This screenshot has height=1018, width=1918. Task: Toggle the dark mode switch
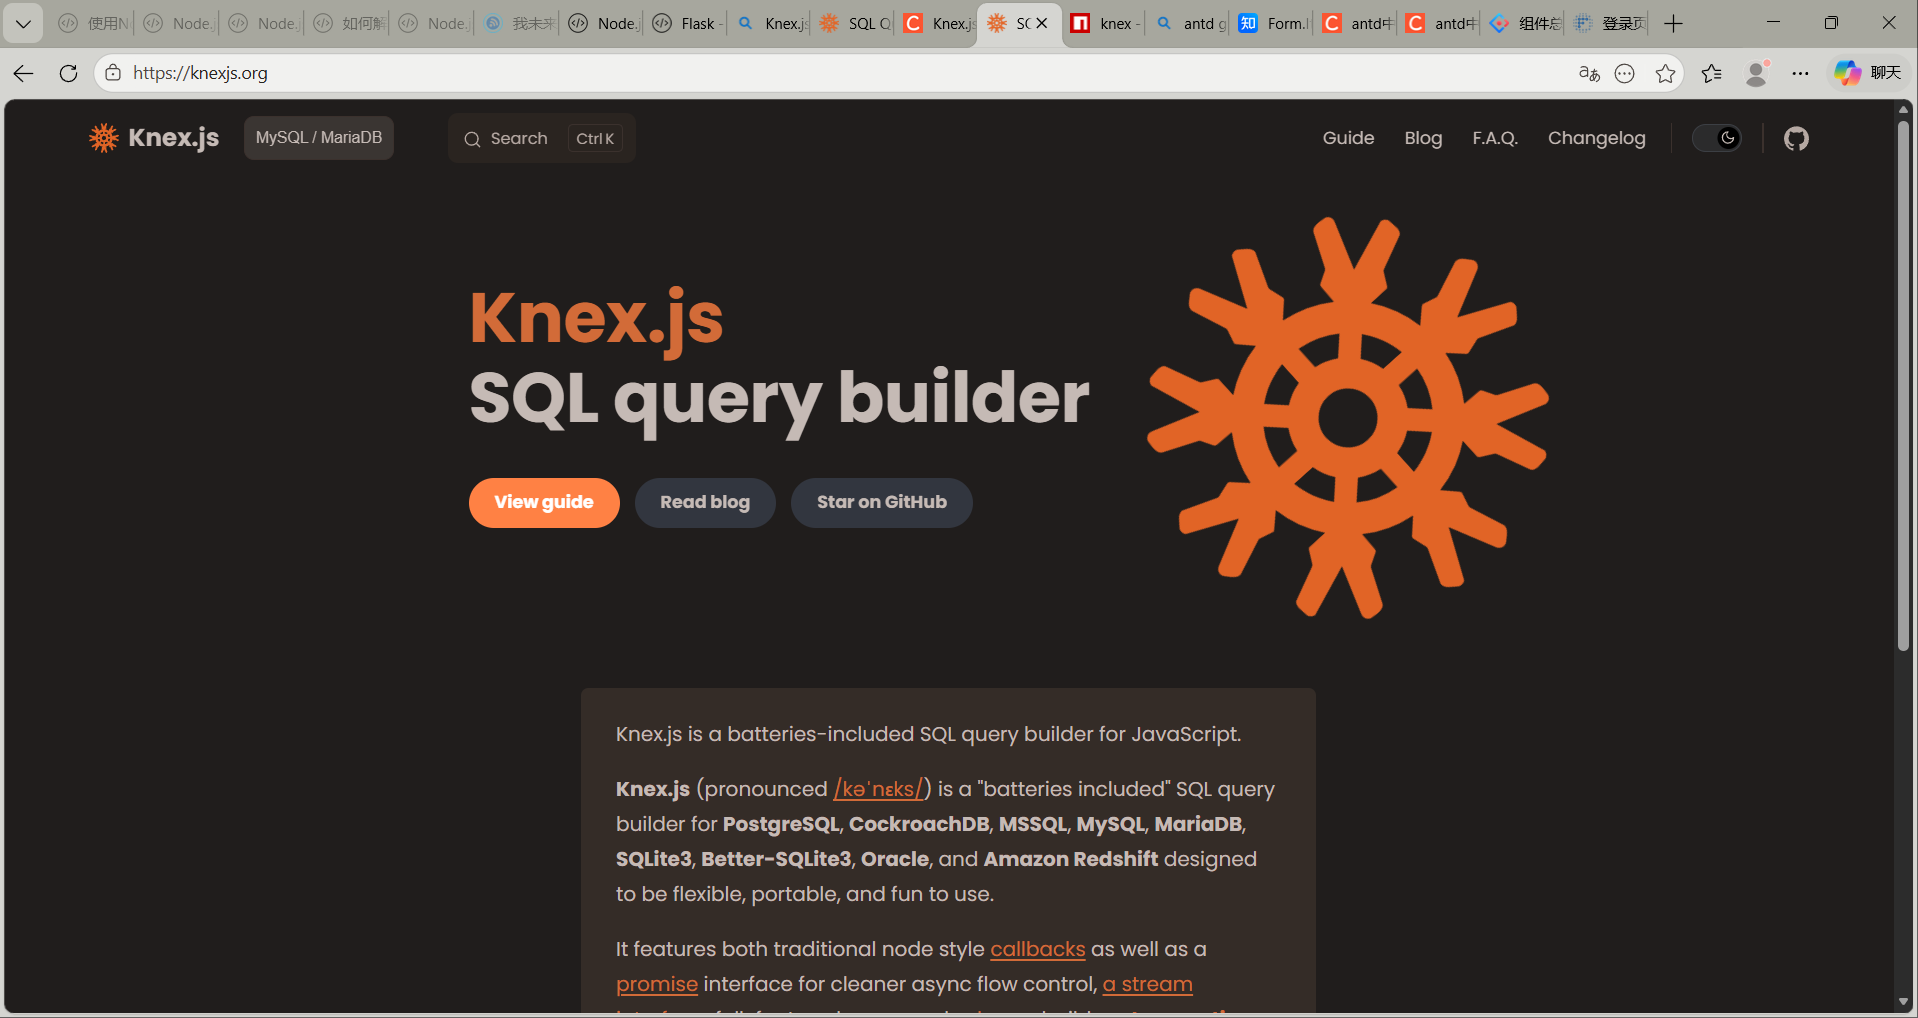coord(1717,138)
